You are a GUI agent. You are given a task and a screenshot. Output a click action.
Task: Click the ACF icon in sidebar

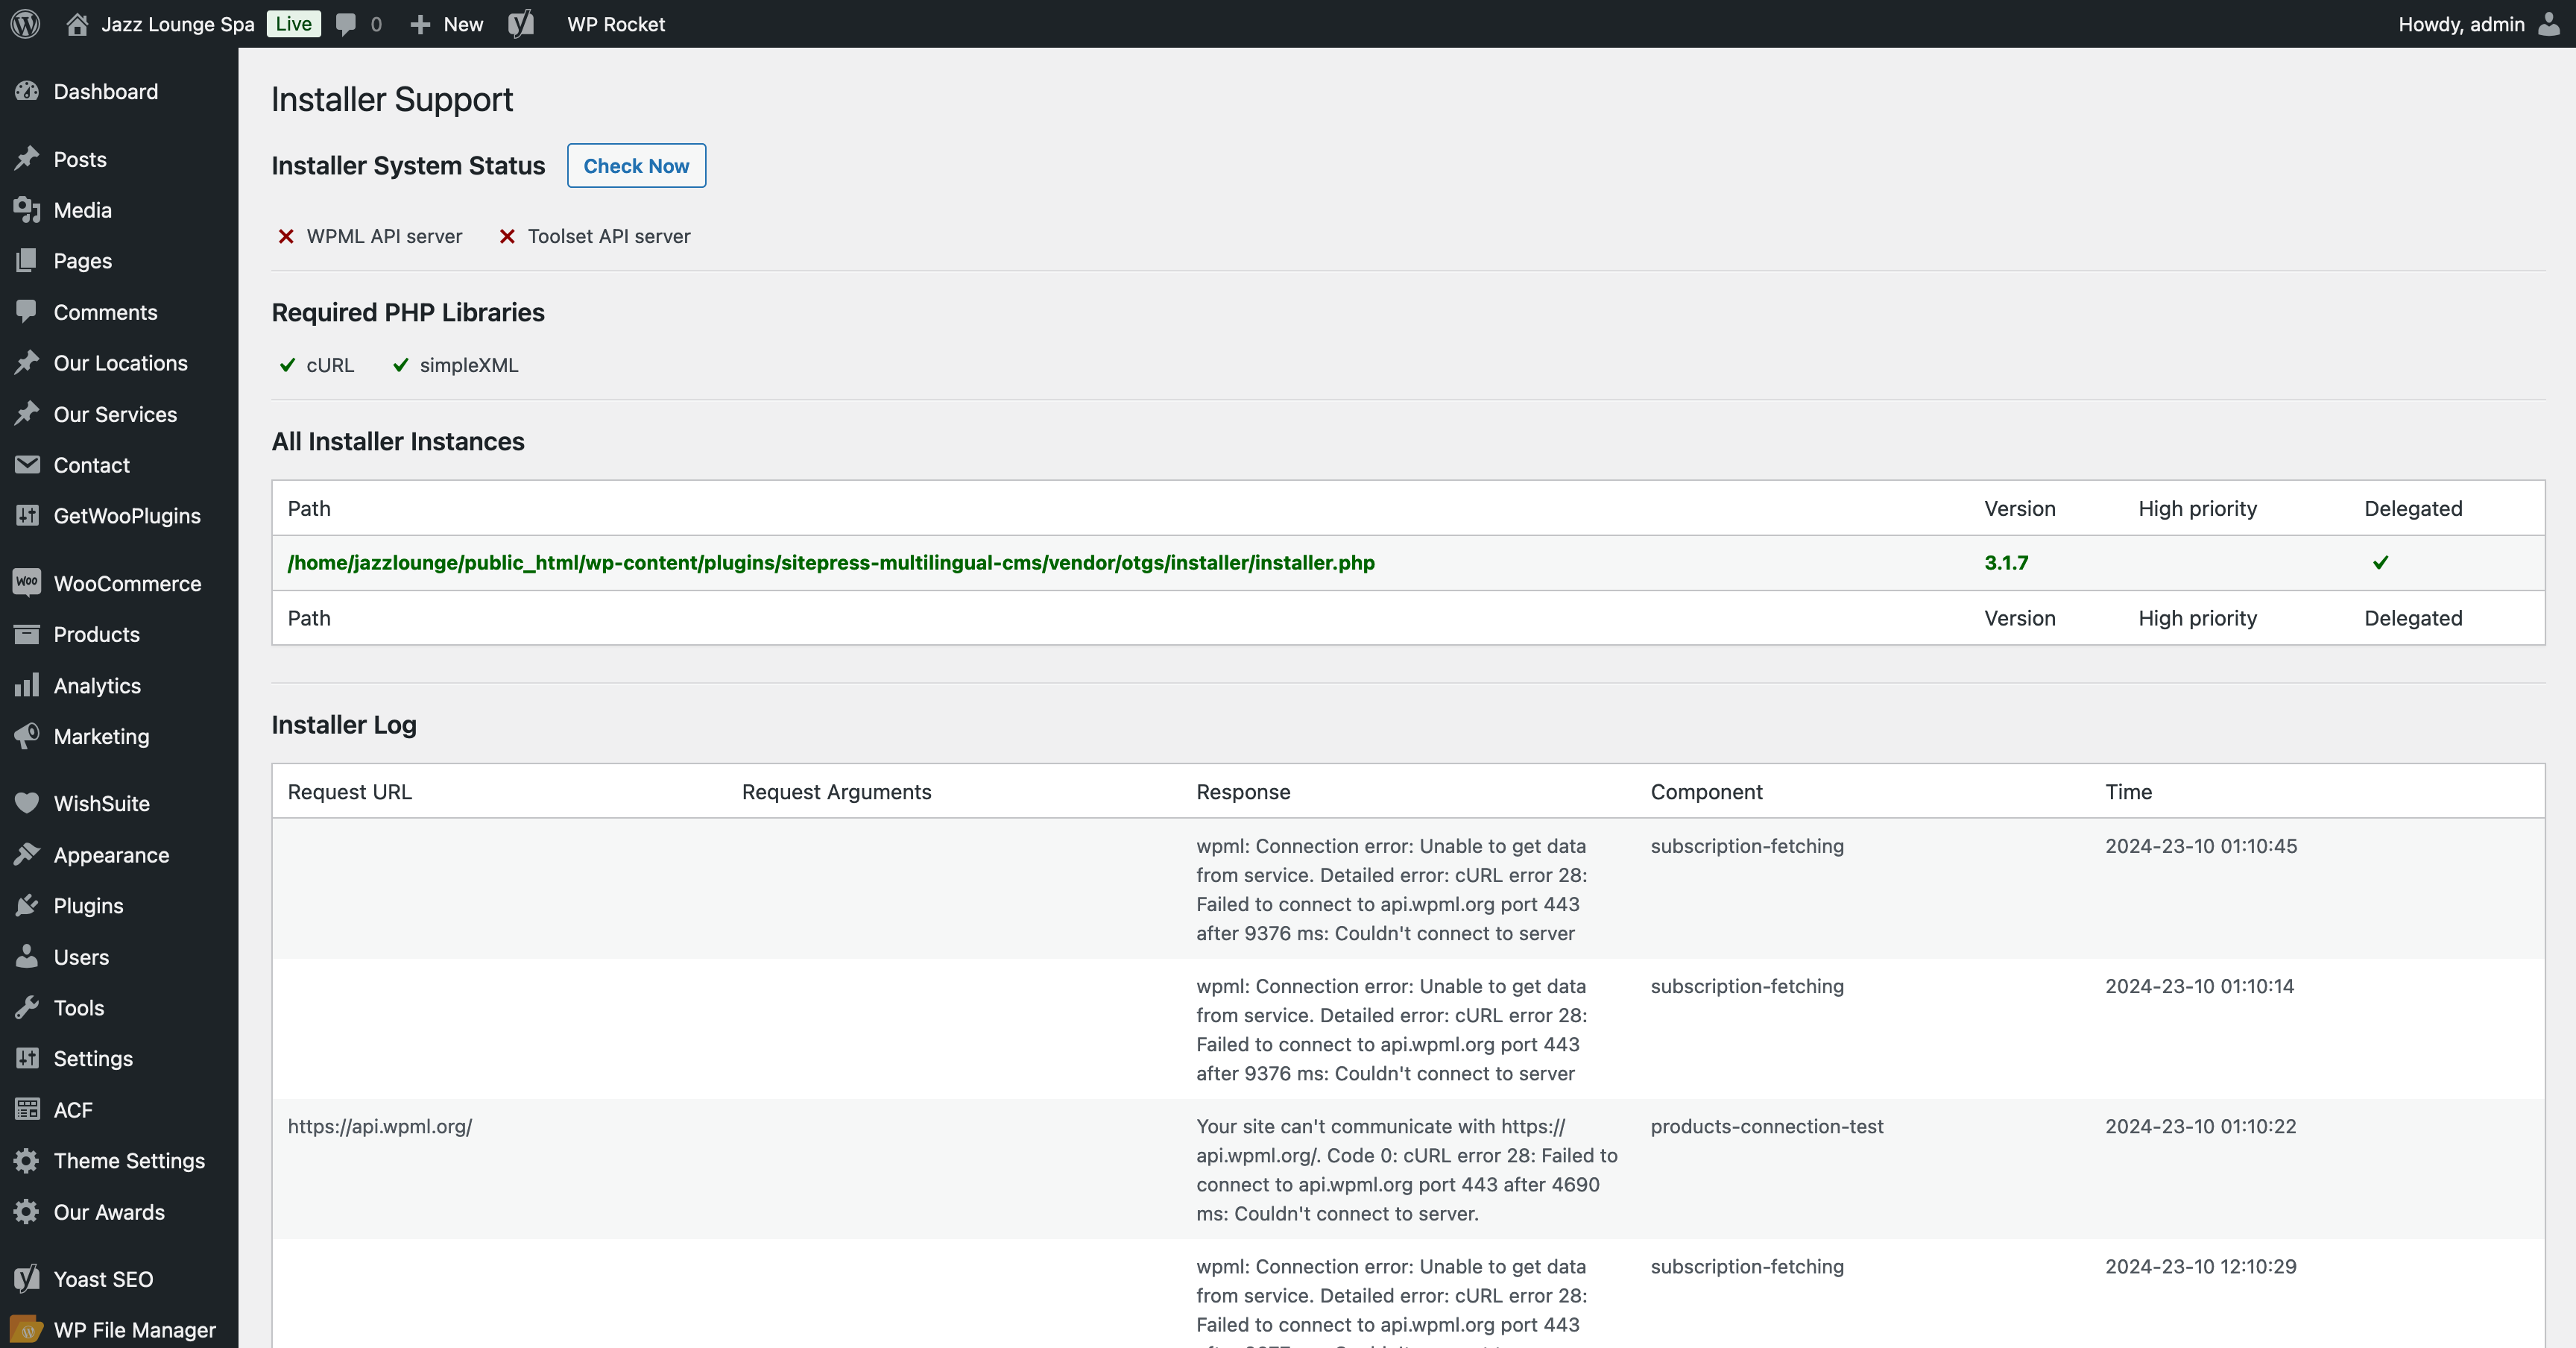coord(27,1109)
